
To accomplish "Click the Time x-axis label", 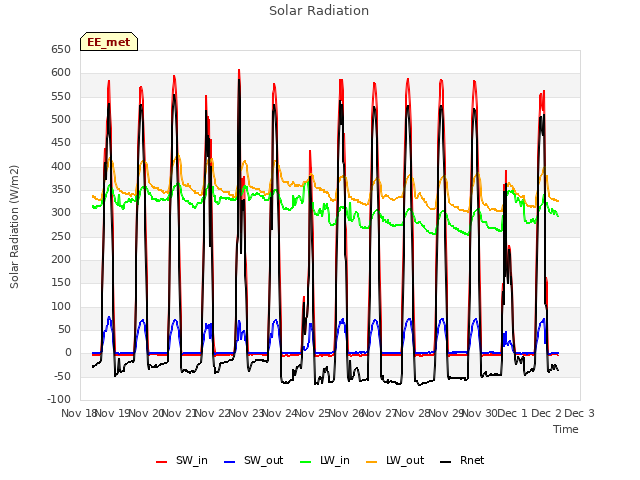I will (x=566, y=429).
